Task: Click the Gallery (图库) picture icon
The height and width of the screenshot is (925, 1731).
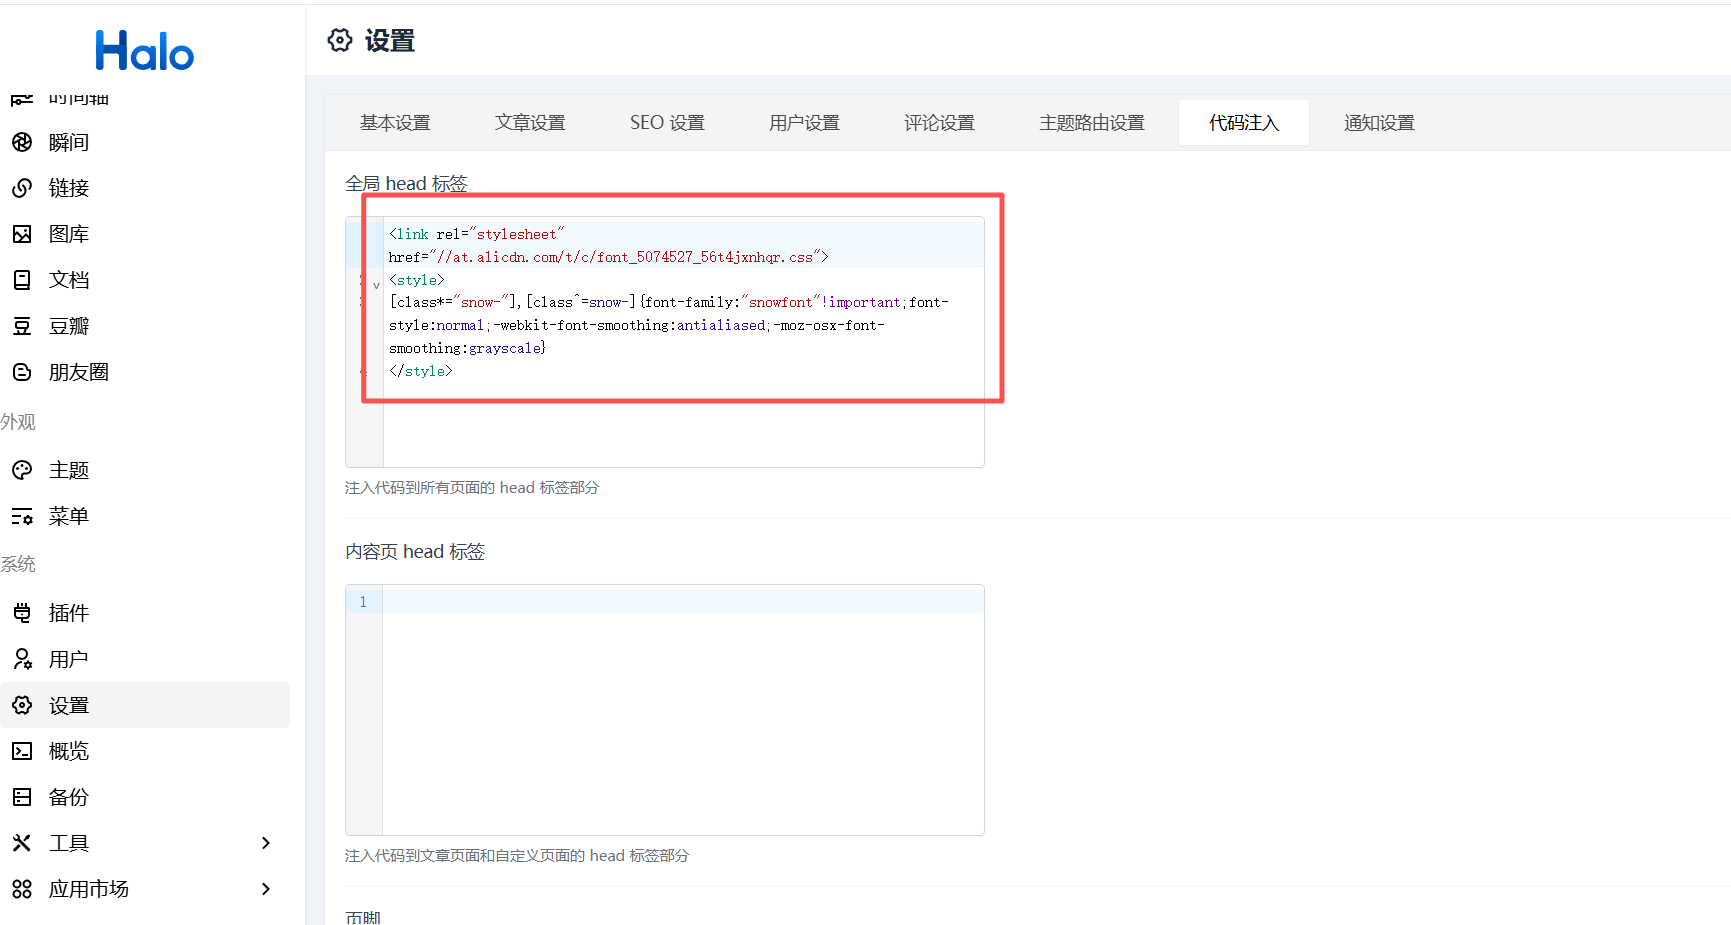Action: [x=22, y=234]
